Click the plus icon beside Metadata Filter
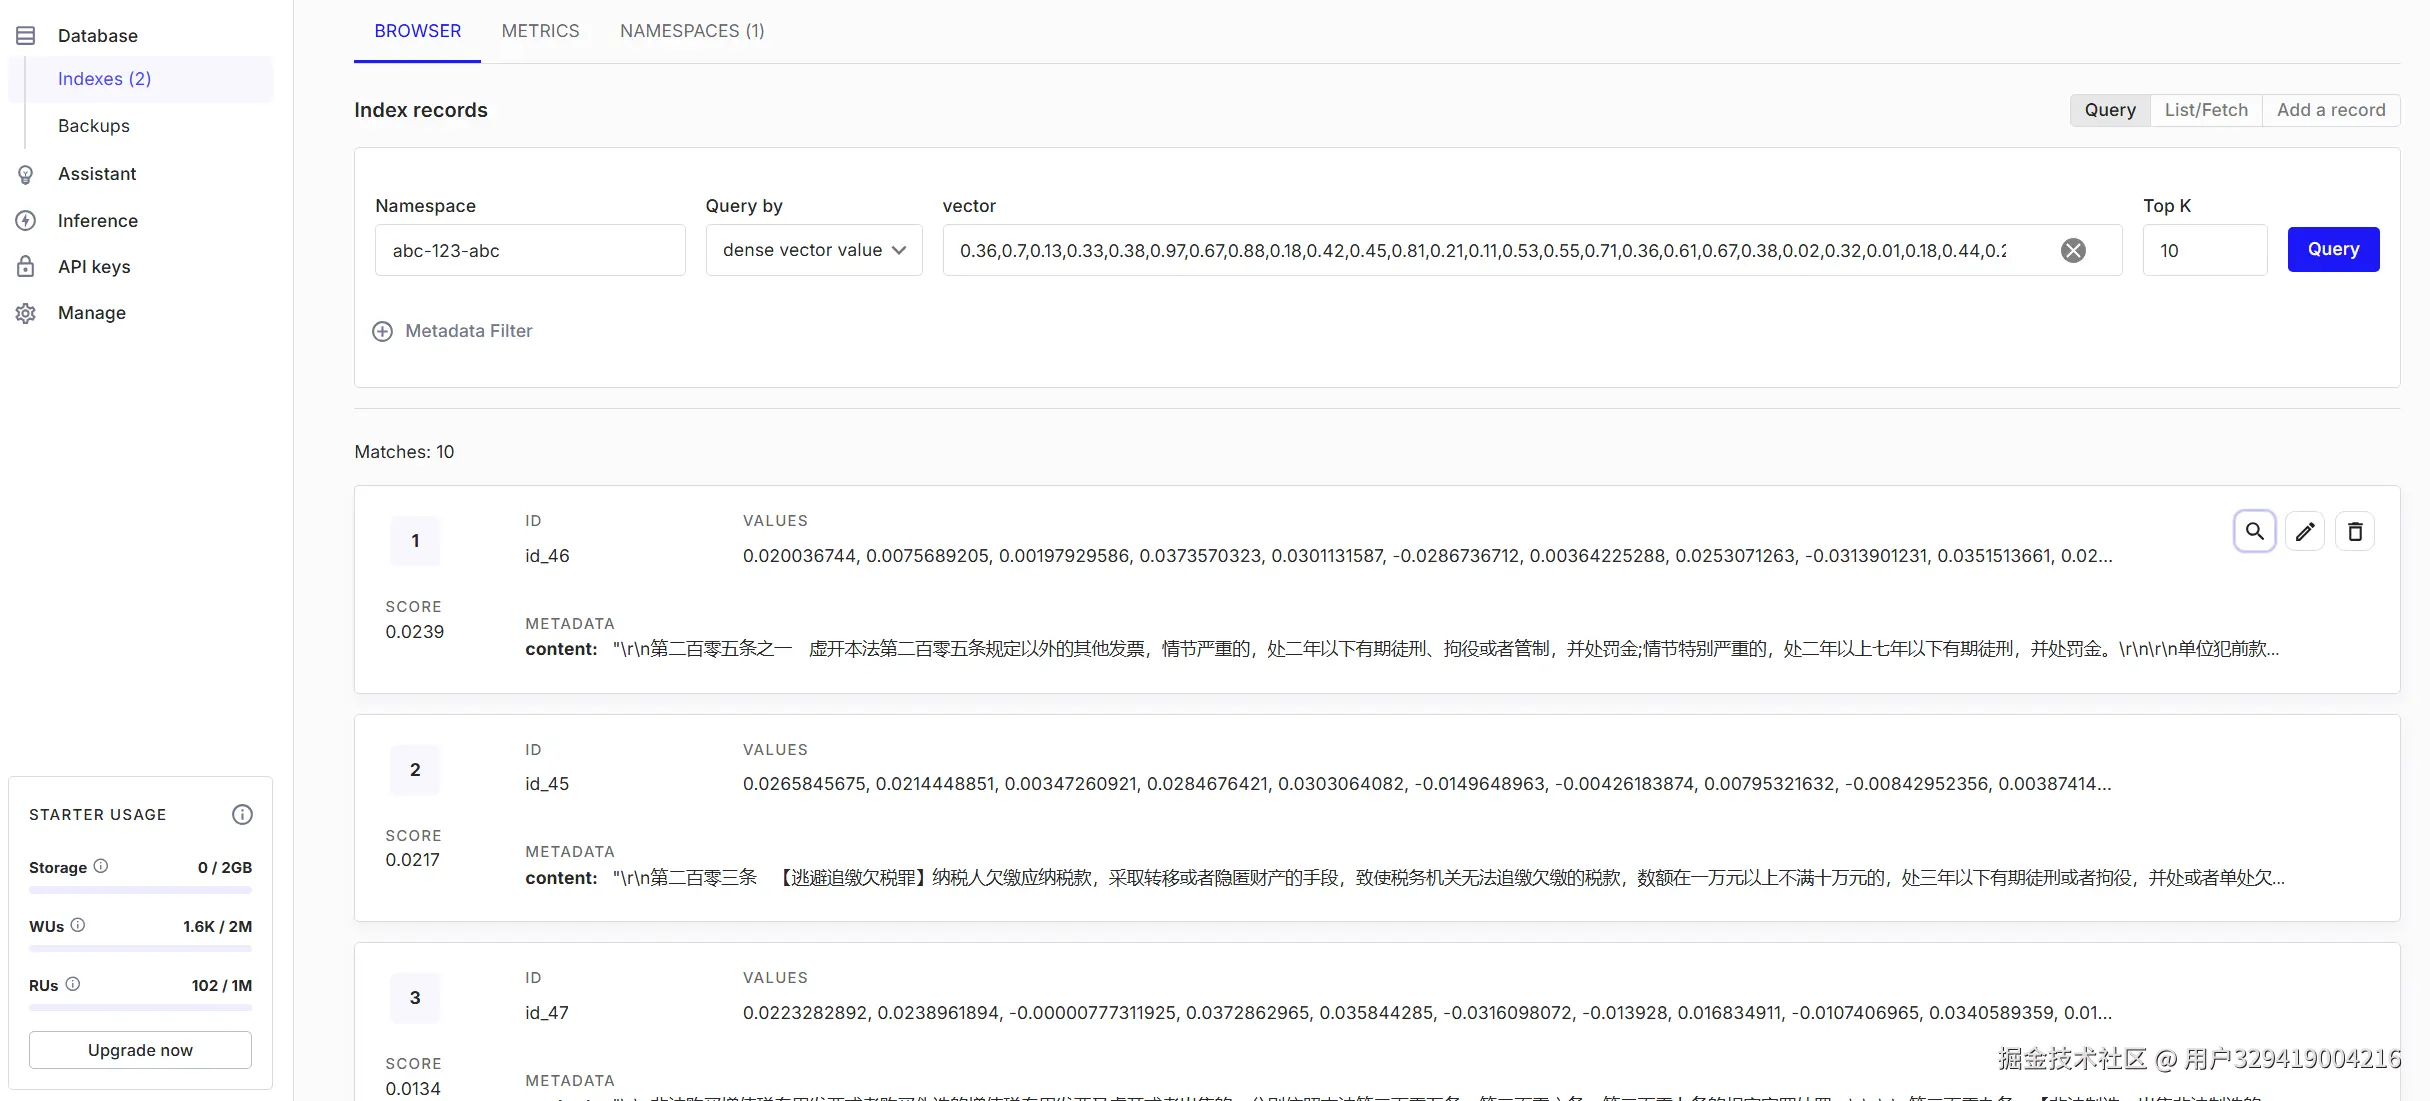 click(x=382, y=331)
